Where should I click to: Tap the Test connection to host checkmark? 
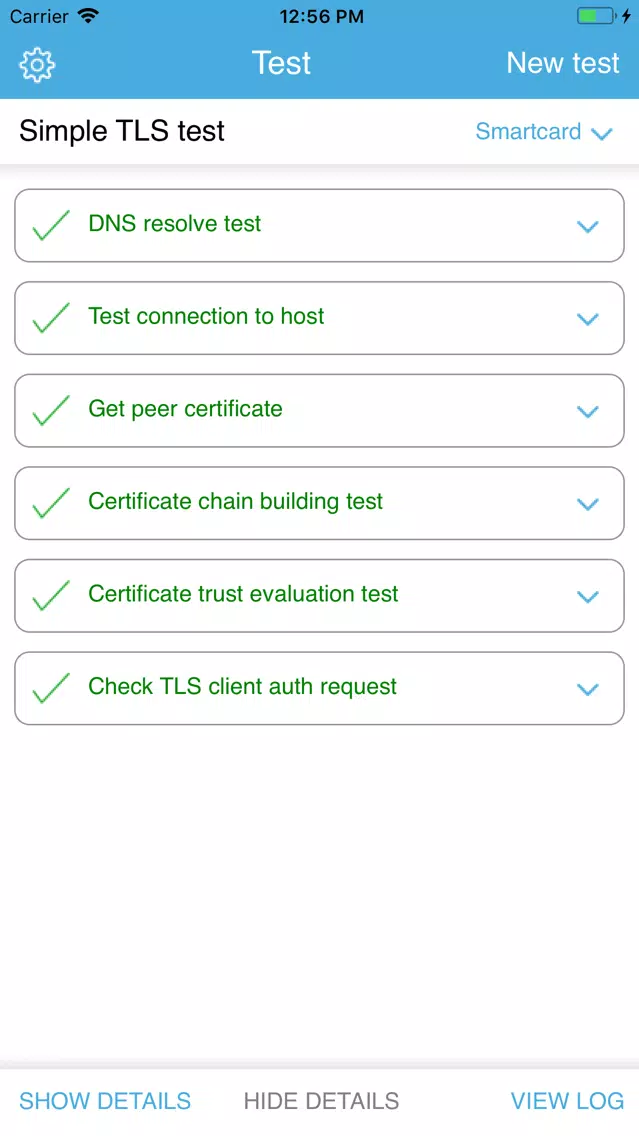click(51, 318)
